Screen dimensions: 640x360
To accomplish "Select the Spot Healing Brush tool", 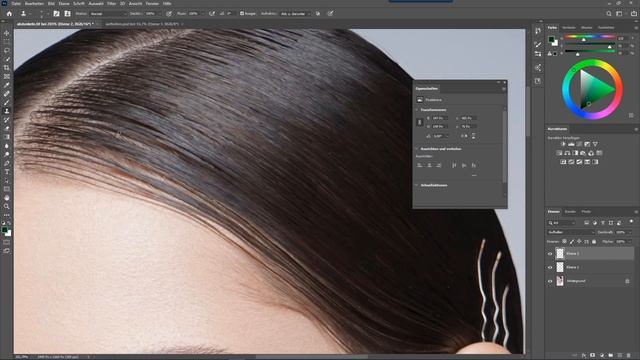I will click(x=7, y=93).
